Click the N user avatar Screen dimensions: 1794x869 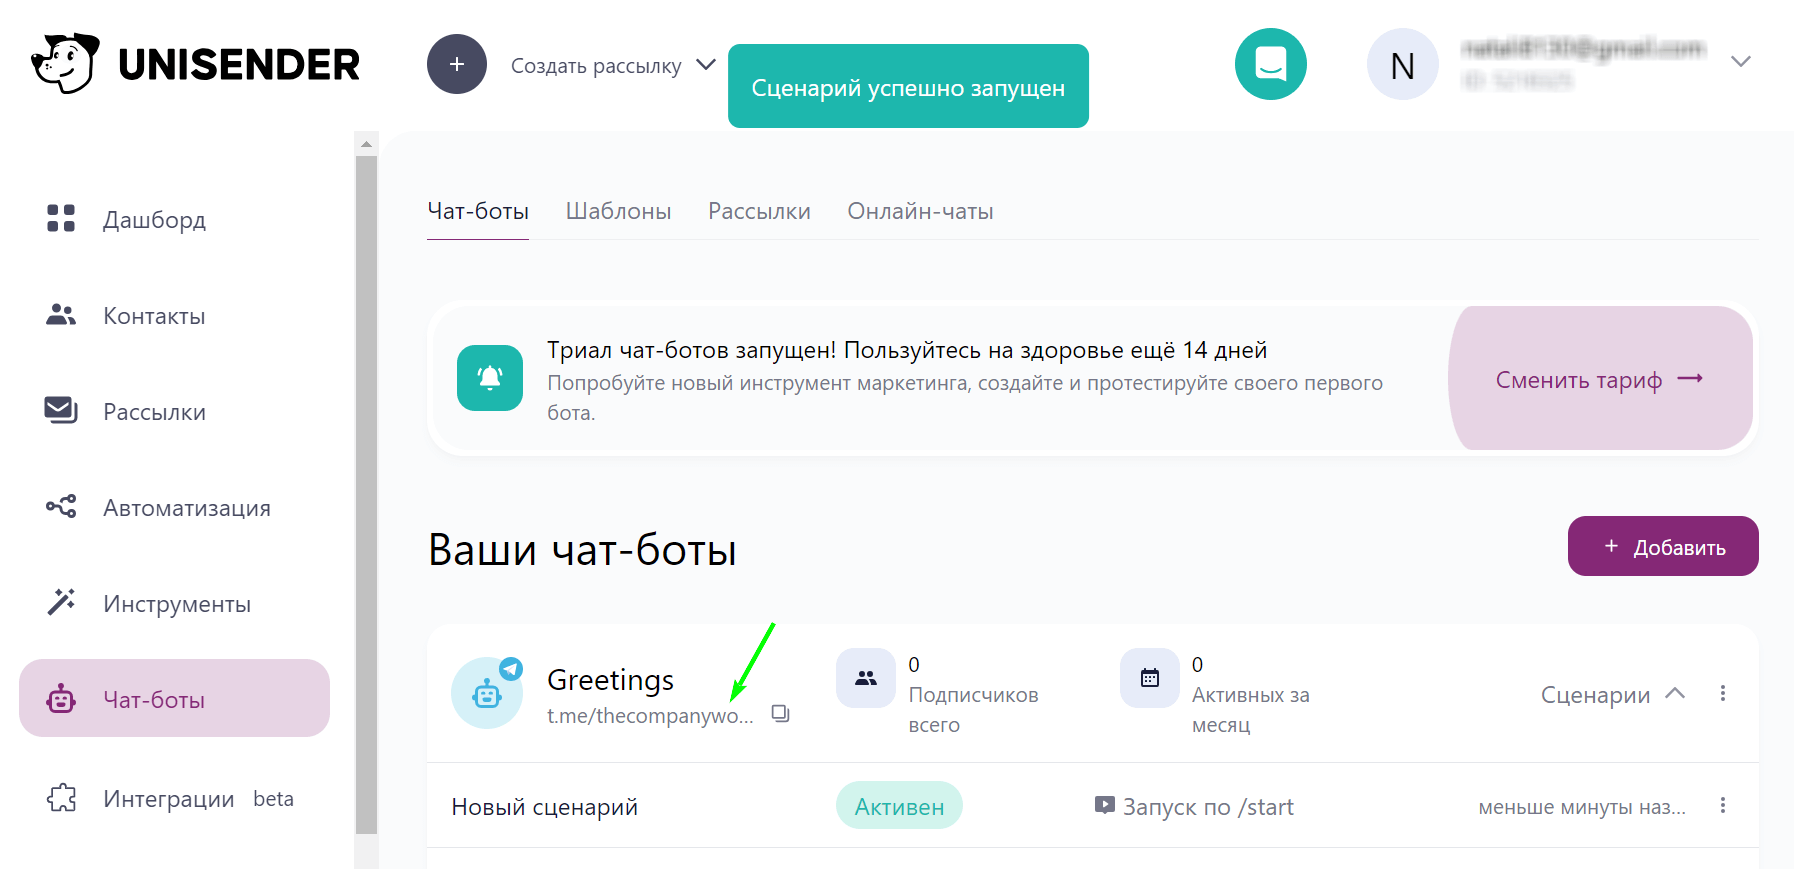click(x=1403, y=64)
